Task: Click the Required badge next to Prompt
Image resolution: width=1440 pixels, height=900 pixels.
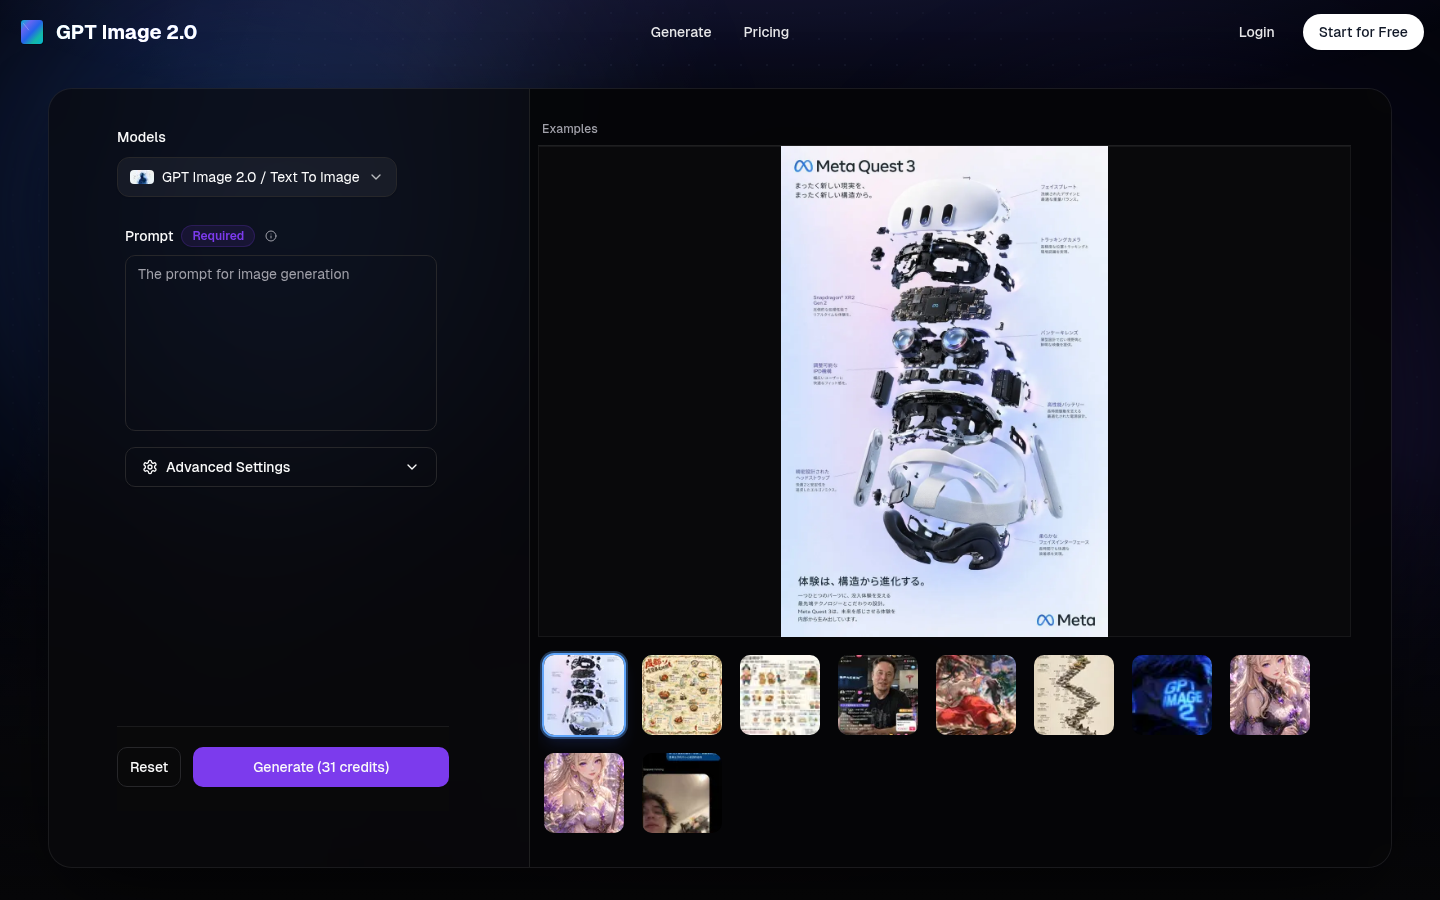Action: click(218, 236)
